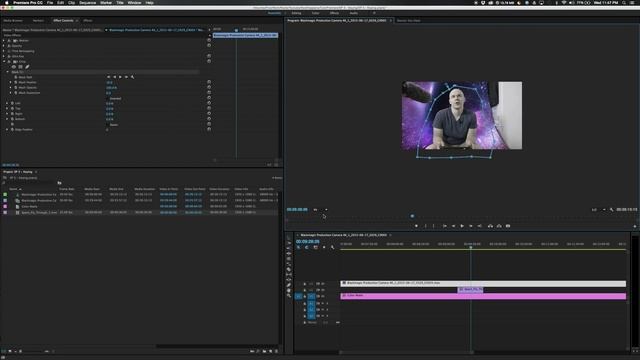Reset the Ultra Key effect
The width and height of the screenshot is (640, 360).
pyautogui.click(x=209, y=56)
